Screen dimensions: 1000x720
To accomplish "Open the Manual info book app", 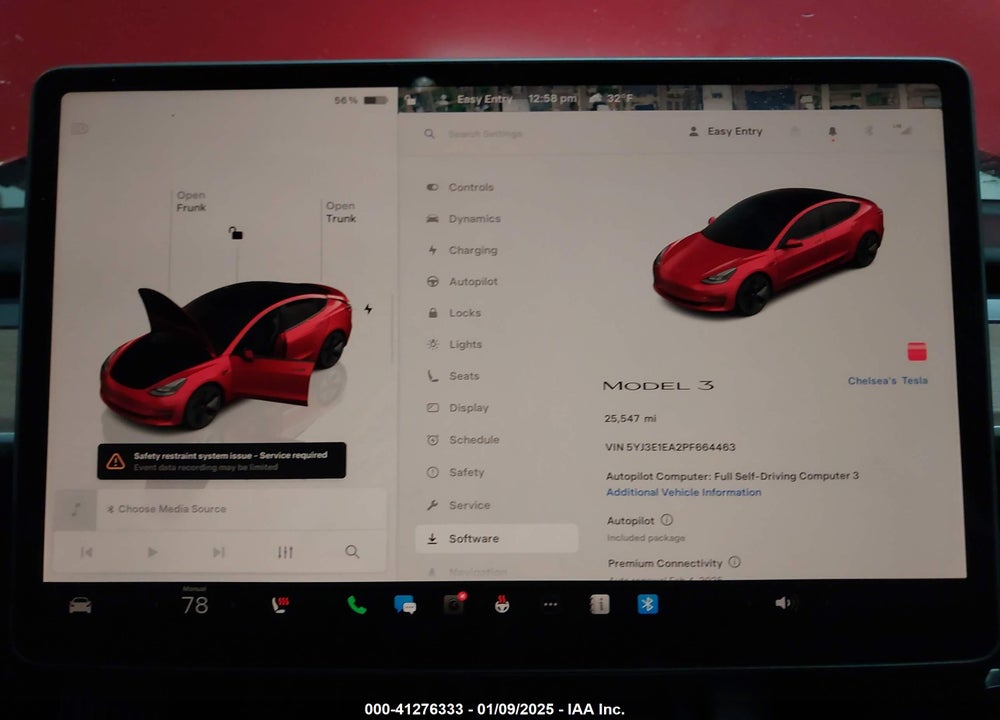I will [599, 604].
